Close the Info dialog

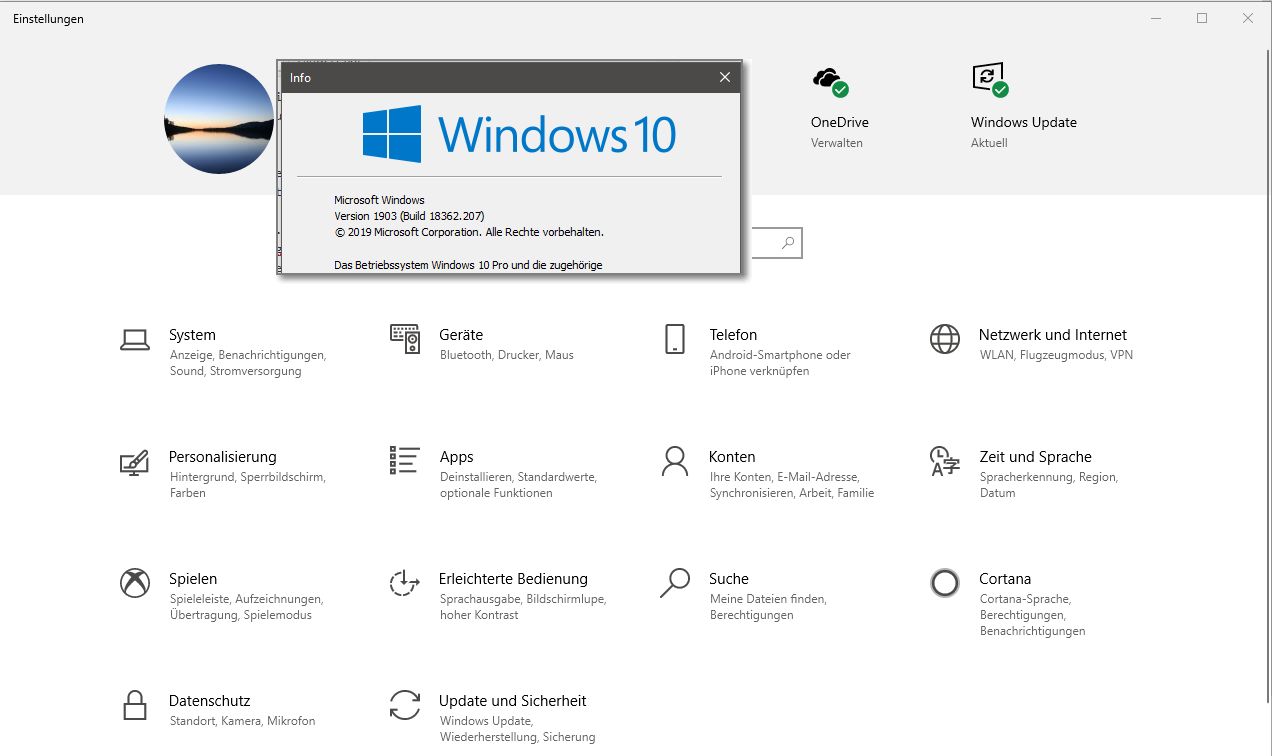click(x=725, y=77)
